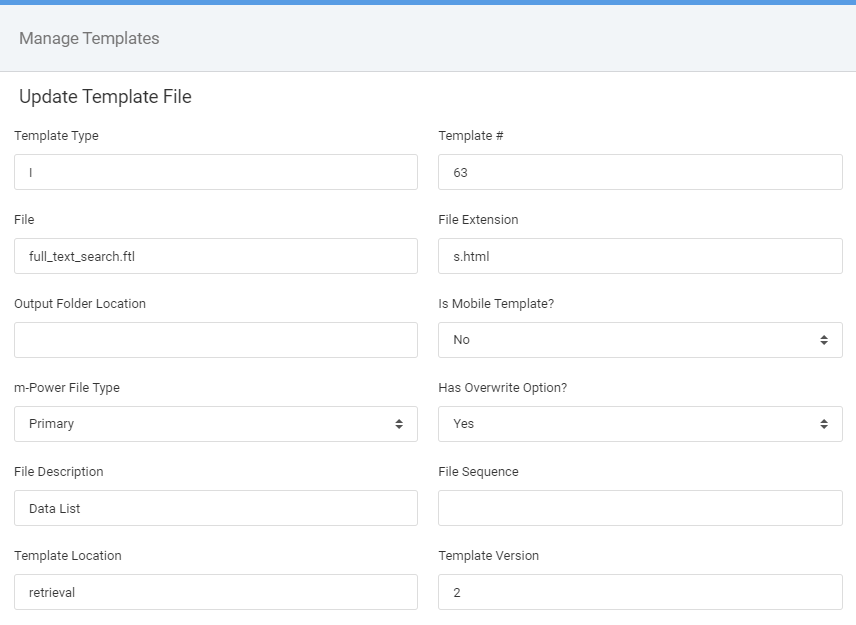Select the Template Version field

[640, 592]
